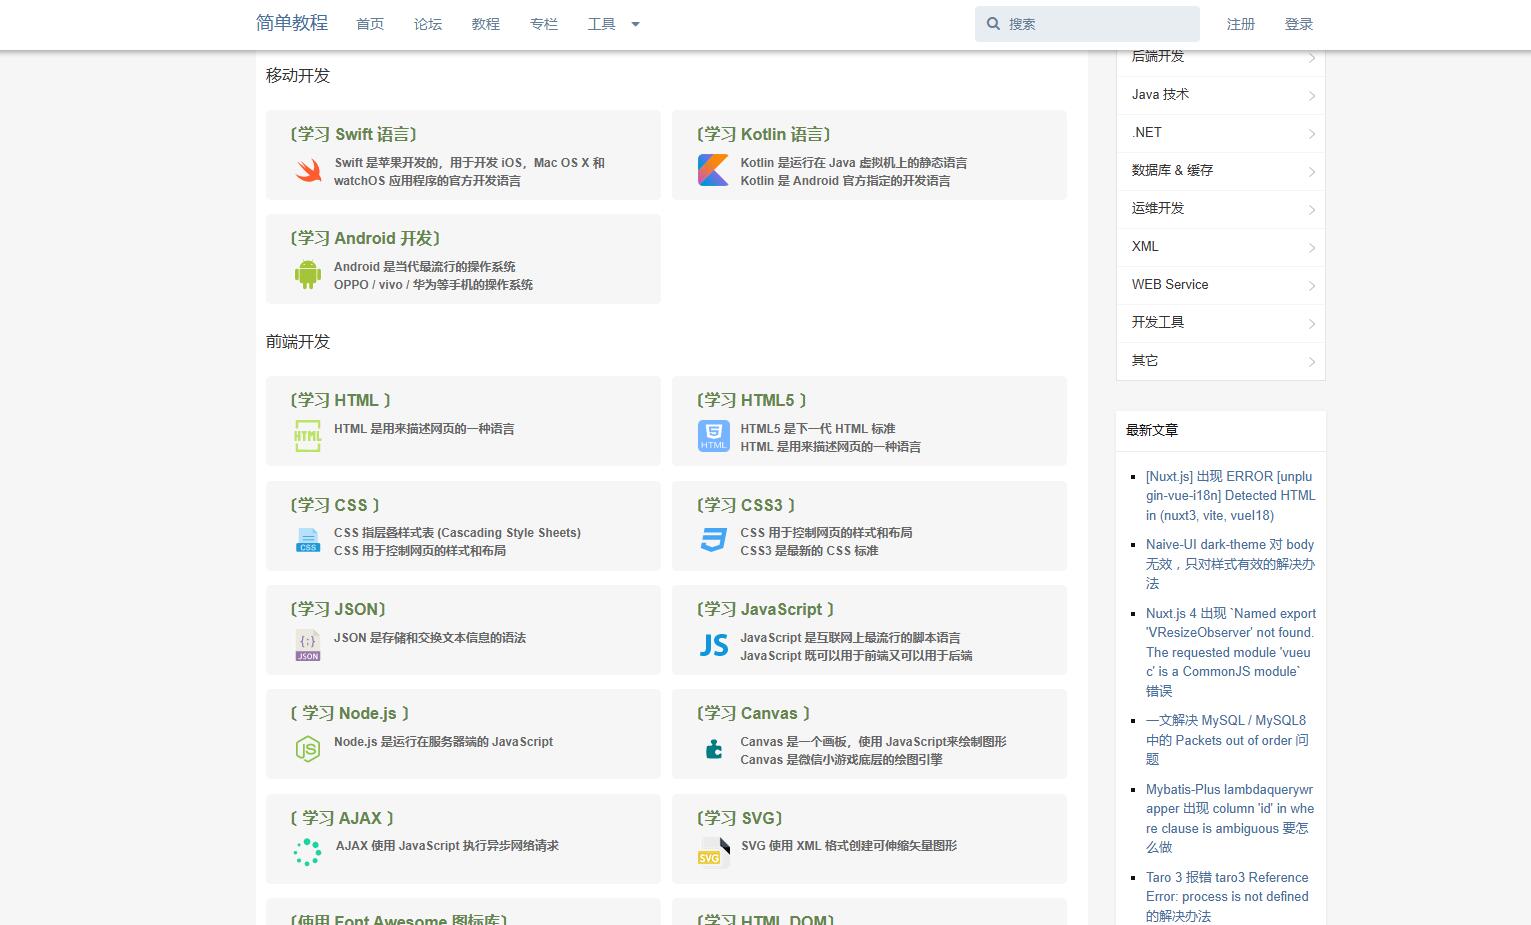Open 〔学习 Swift 语言〕 tutorial title

point(353,134)
